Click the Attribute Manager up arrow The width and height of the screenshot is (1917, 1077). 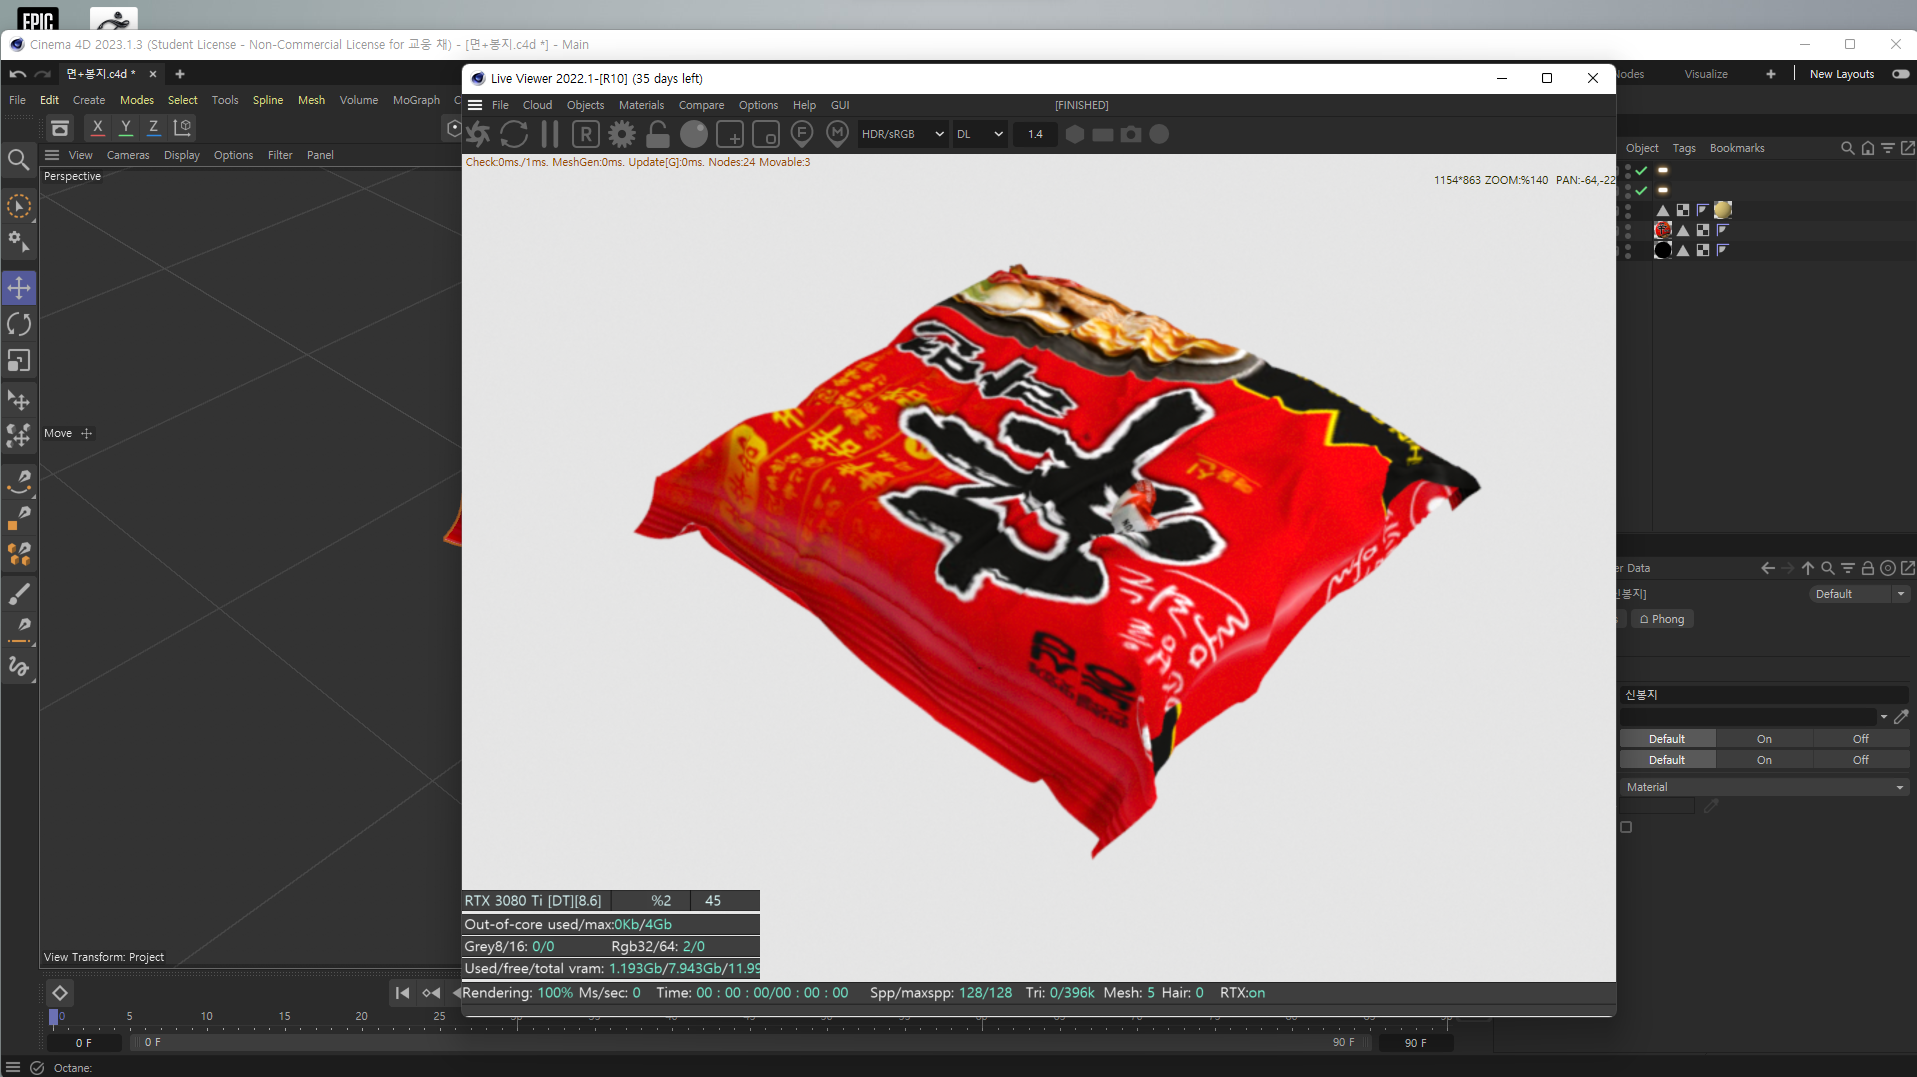click(x=1808, y=568)
